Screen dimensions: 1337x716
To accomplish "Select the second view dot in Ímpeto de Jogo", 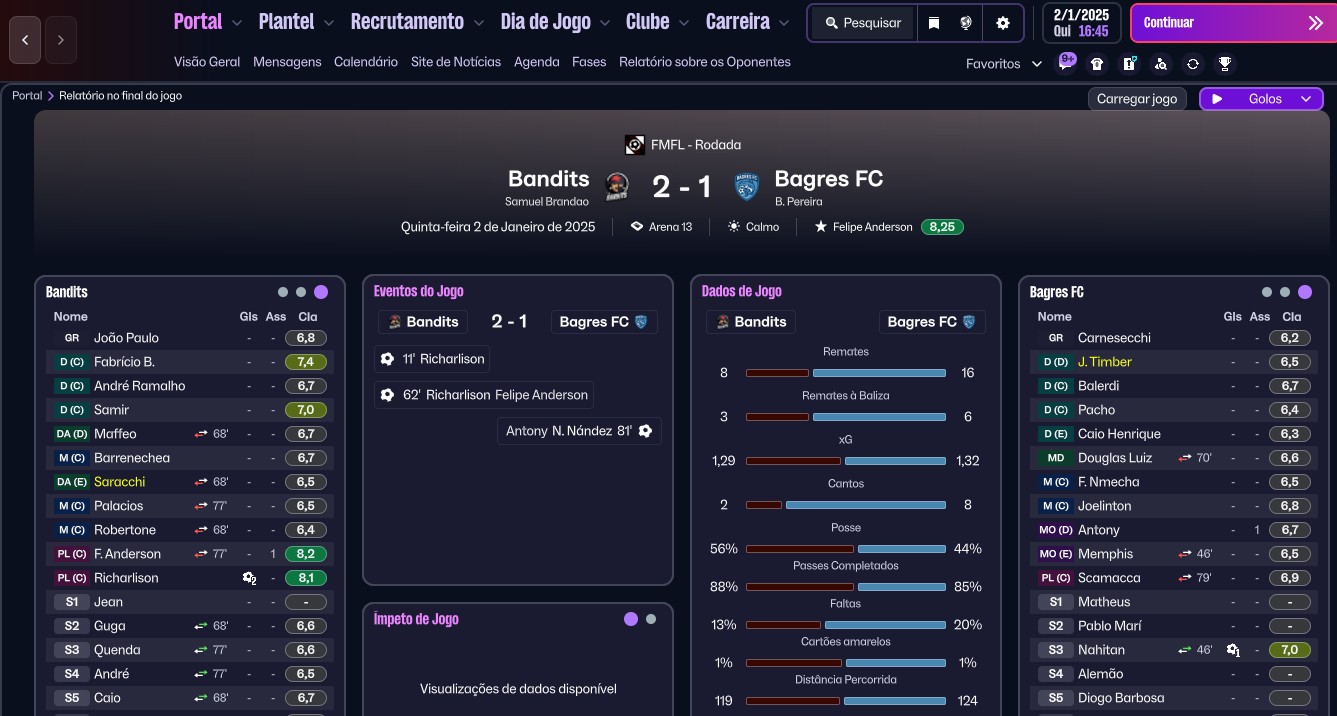I will 651,619.
